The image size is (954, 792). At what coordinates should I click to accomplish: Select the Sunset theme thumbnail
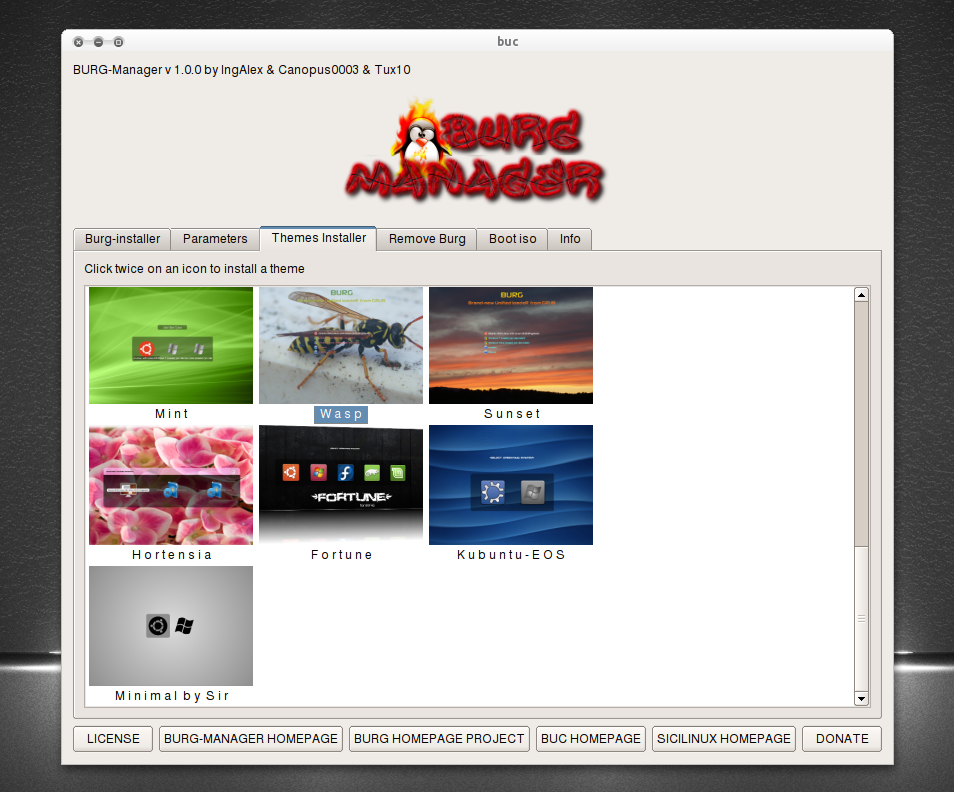tap(511, 345)
